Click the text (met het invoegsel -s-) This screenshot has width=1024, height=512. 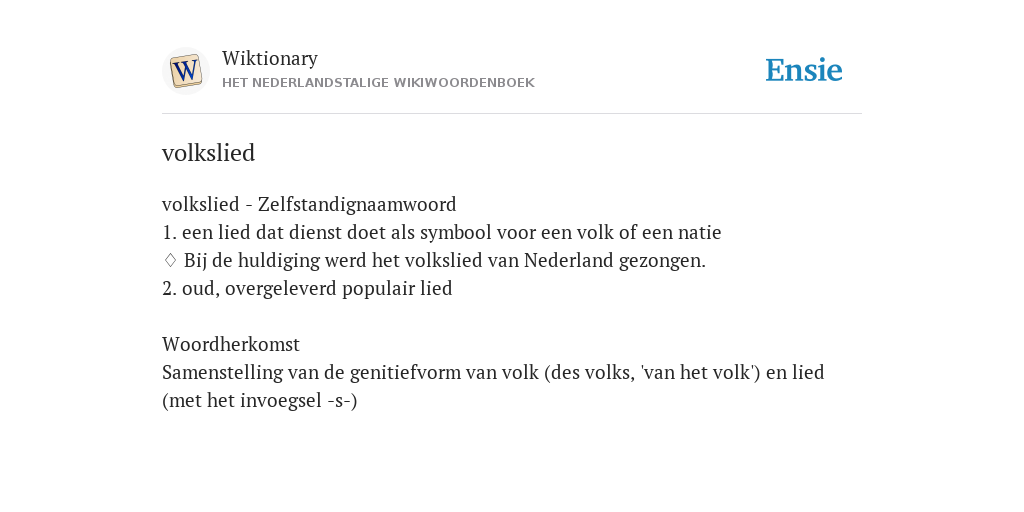pyautogui.click(x=259, y=400)
